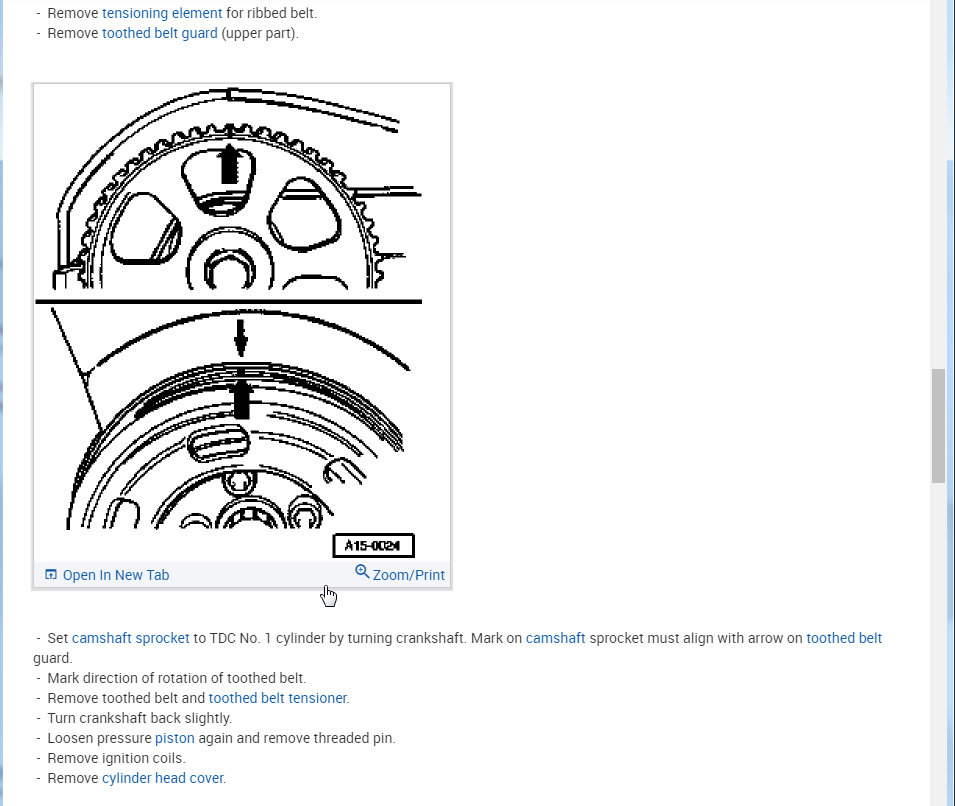Click the vertical scrollbar thumb
Image resolution: width=955 pixels, height=806 pixels.
click(938, 426)
